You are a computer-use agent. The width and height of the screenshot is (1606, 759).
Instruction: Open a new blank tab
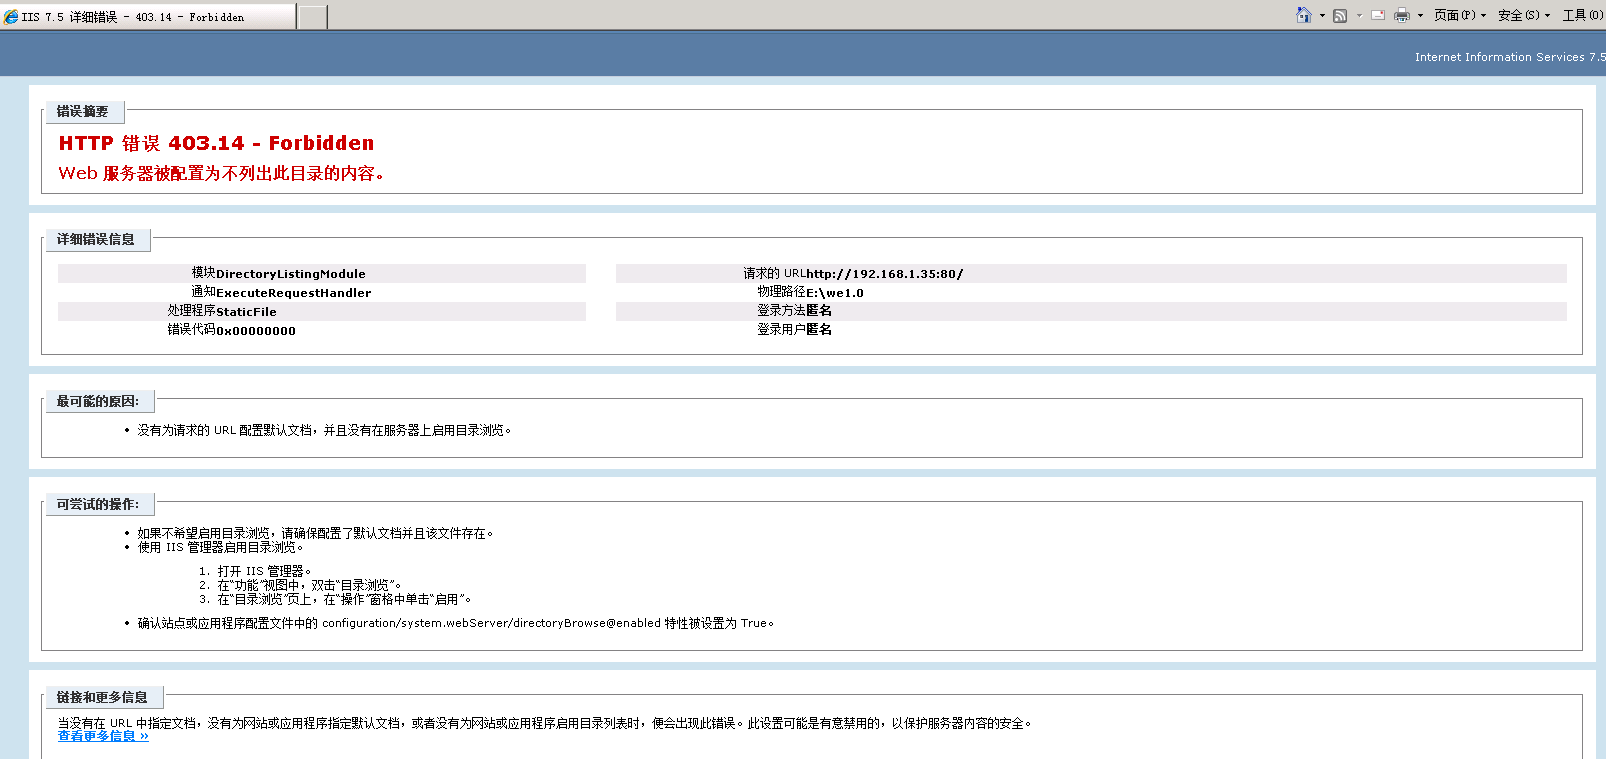(313, 17)
